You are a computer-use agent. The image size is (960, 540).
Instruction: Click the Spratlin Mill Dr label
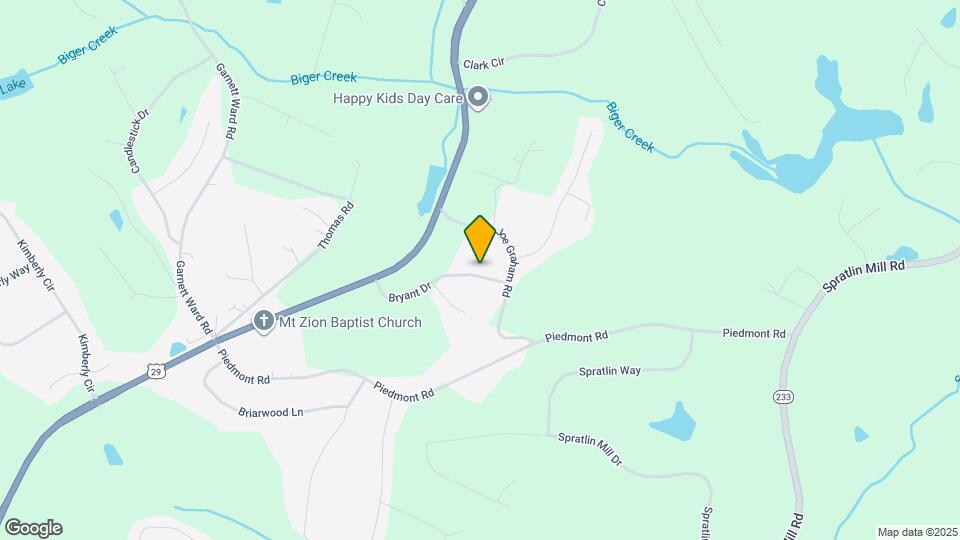coord(590,449)
